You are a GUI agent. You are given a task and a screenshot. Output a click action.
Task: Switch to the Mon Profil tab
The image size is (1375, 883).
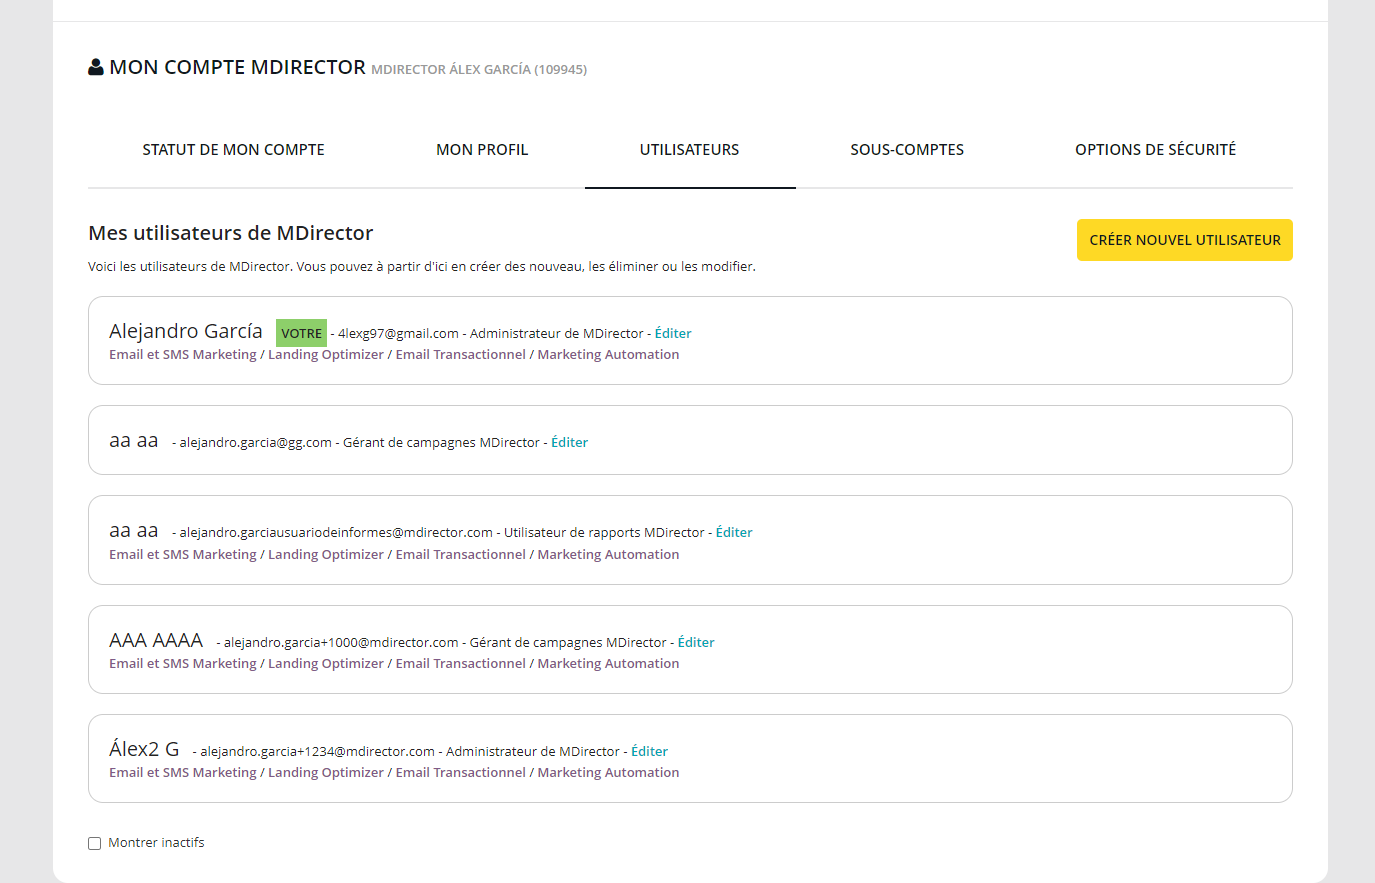(482, 150)
